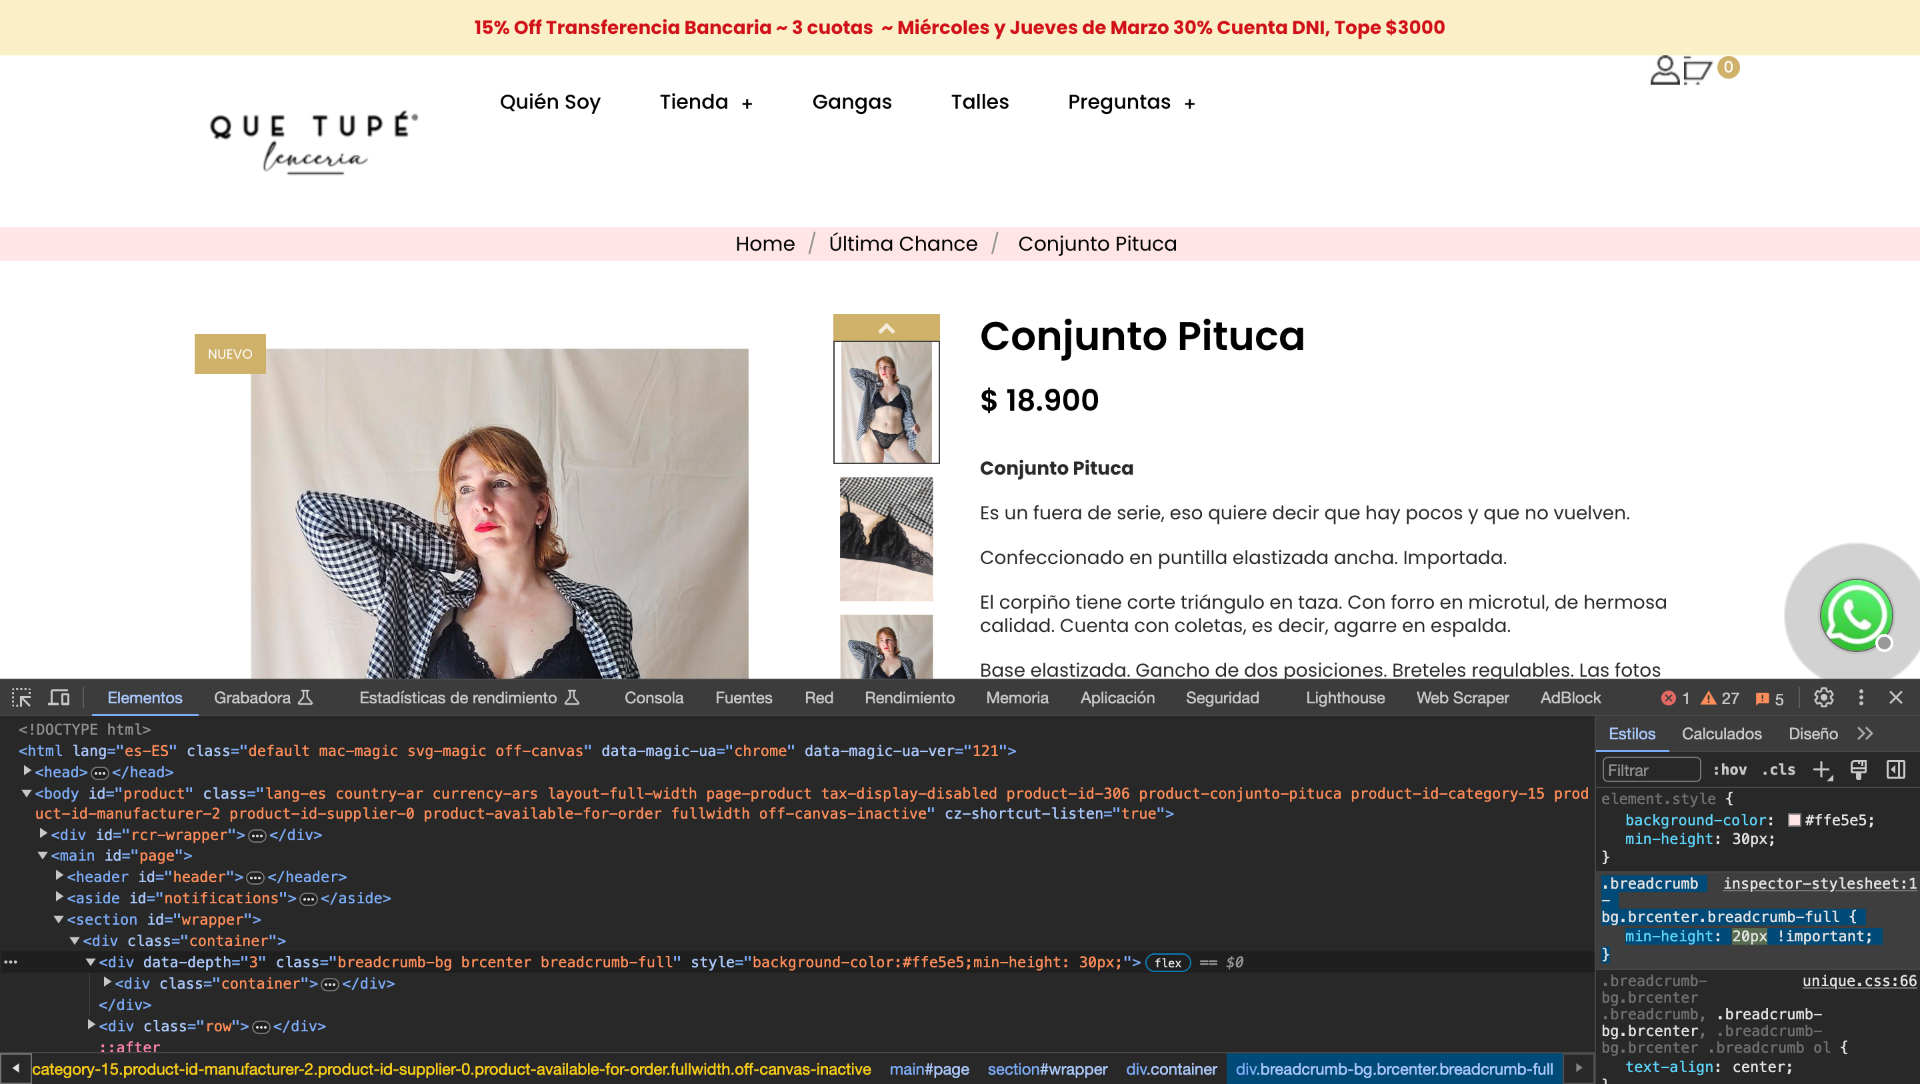Open the DevTools three-dot menu
Viewport: 1920px width, 1084px height.
(x=1861, y=698)
